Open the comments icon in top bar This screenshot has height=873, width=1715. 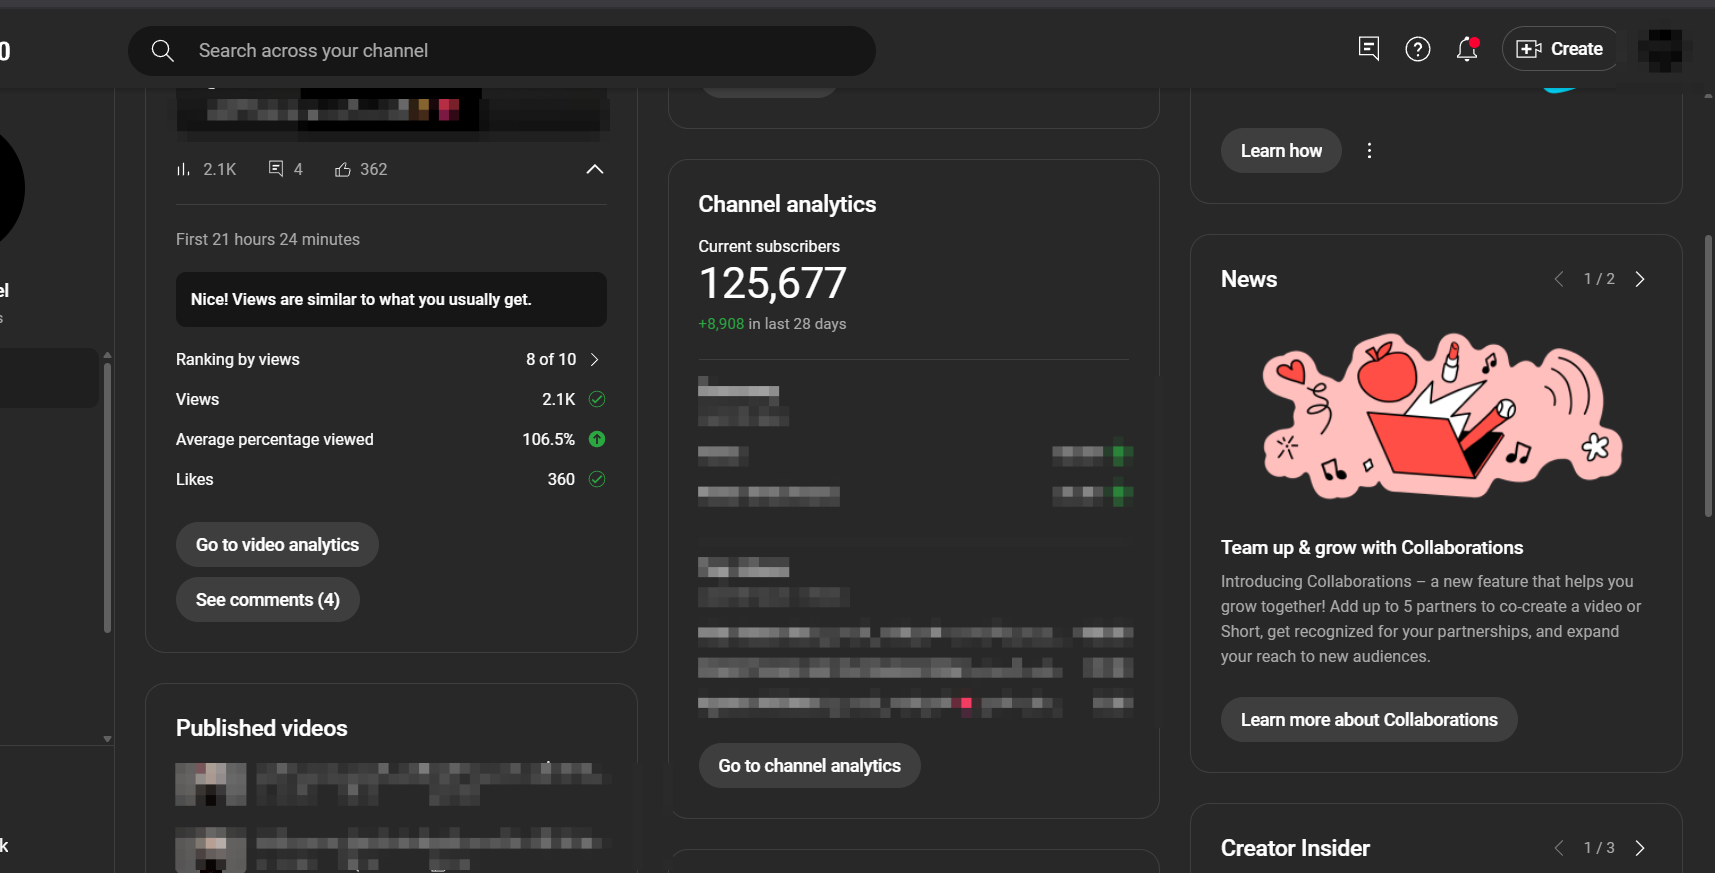tap(1369, 49)
